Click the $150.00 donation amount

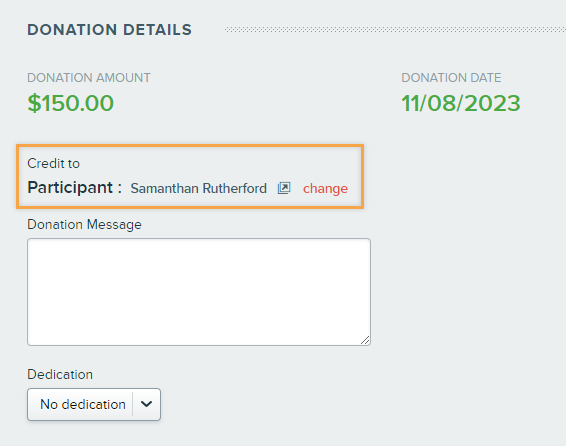[x=71, y=103]
